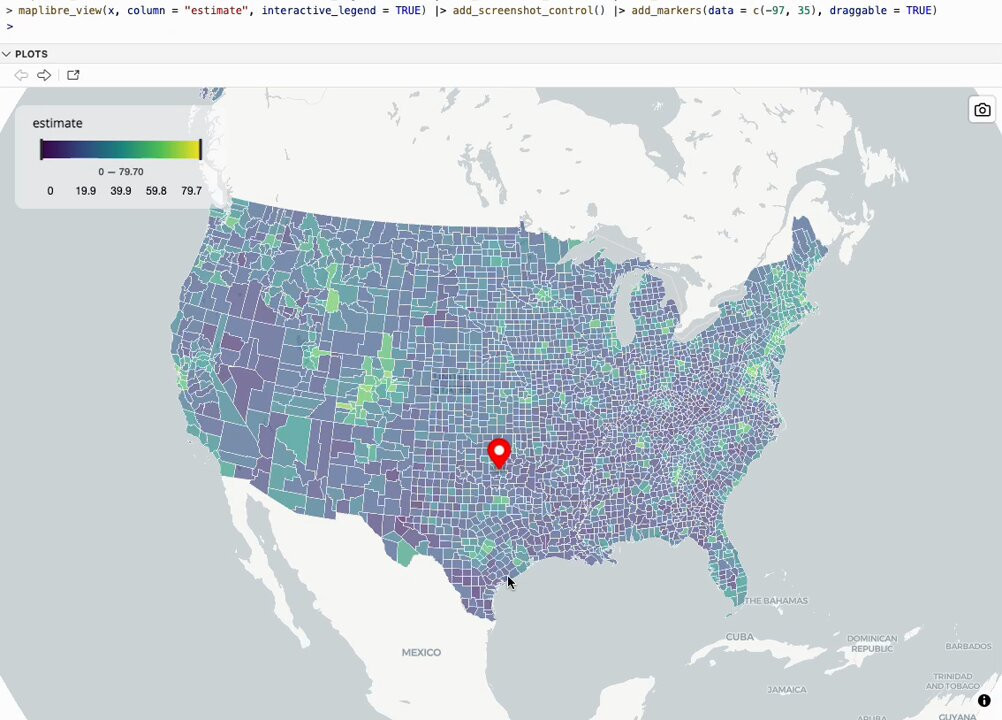The width and height of the screenshot is (1002, 720).
Task: Click the TRINIDAD AND TOBAGO map label
Action: 953,681
